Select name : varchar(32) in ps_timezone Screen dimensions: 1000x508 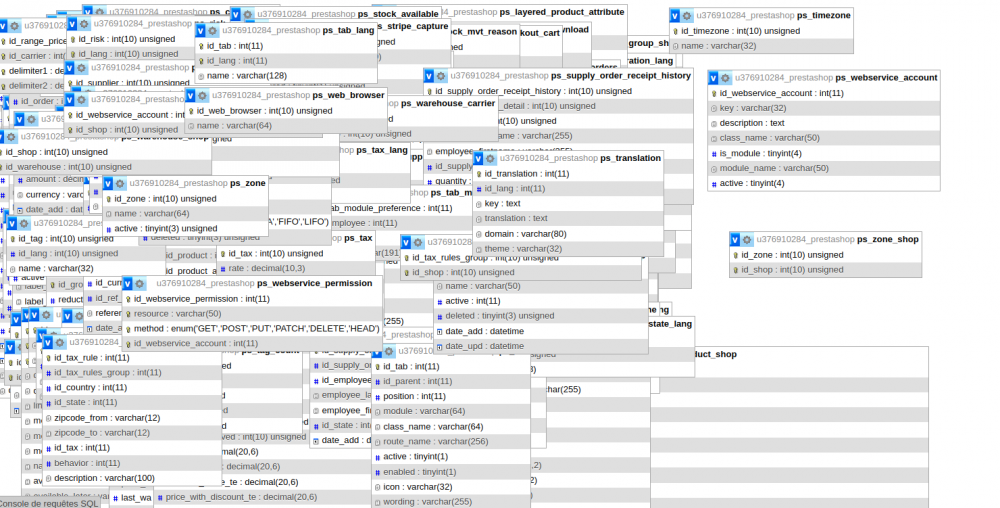761,46
